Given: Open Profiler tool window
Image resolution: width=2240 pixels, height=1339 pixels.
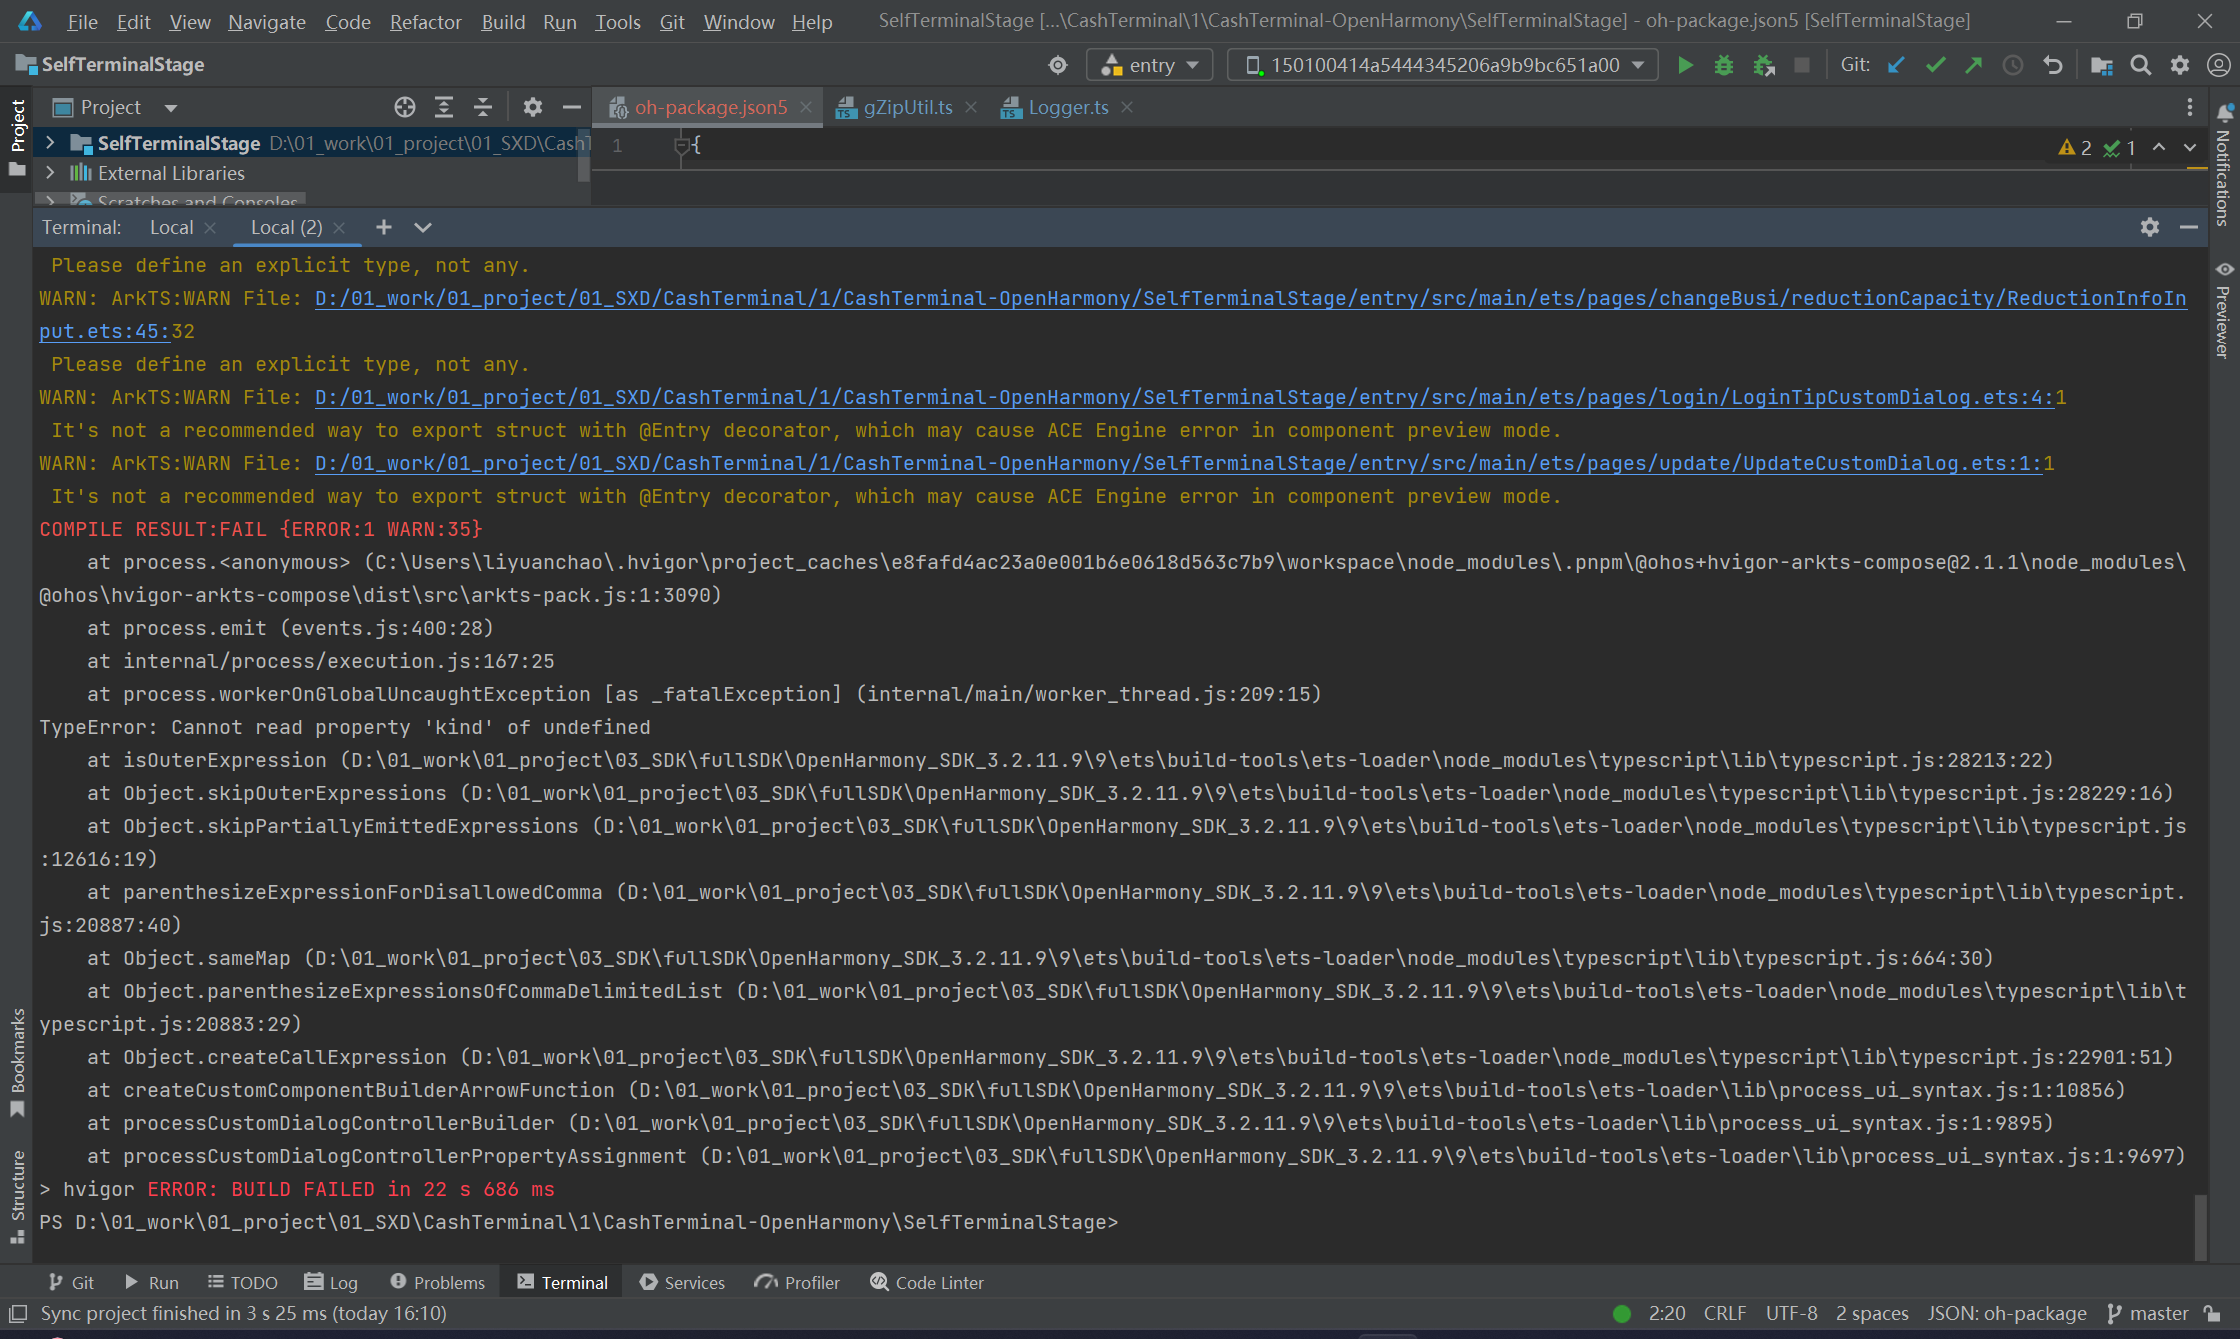Looking at the screenshot, I should coord(798,1282).
